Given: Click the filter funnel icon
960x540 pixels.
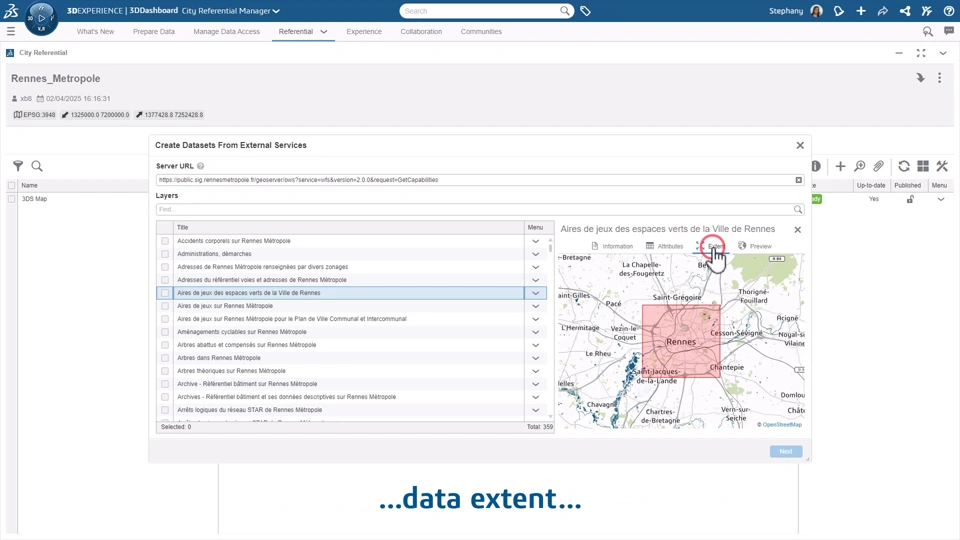Looking at the screenshot, I should pos(18,166).
